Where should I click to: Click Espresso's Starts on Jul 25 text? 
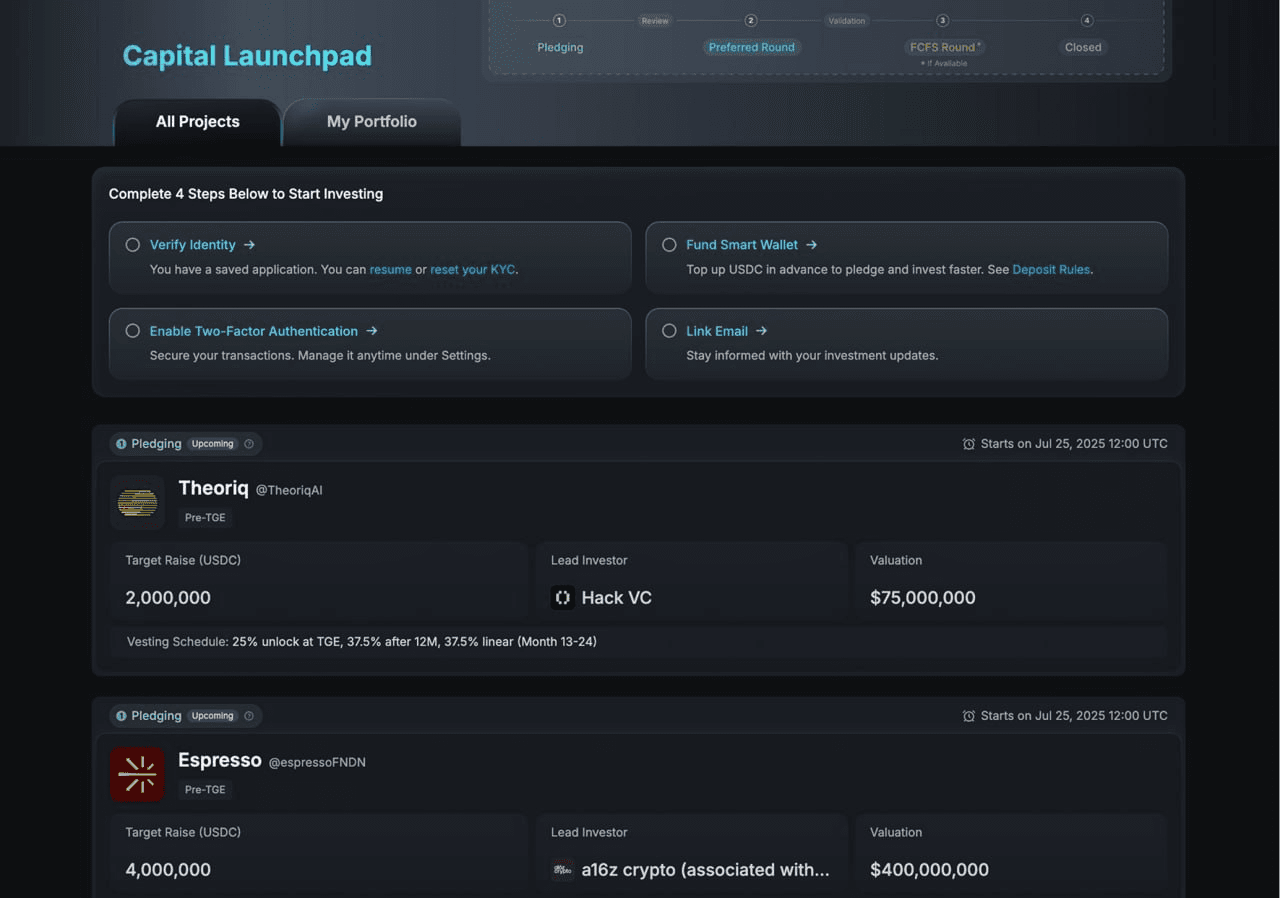(x=1074, y=716)
